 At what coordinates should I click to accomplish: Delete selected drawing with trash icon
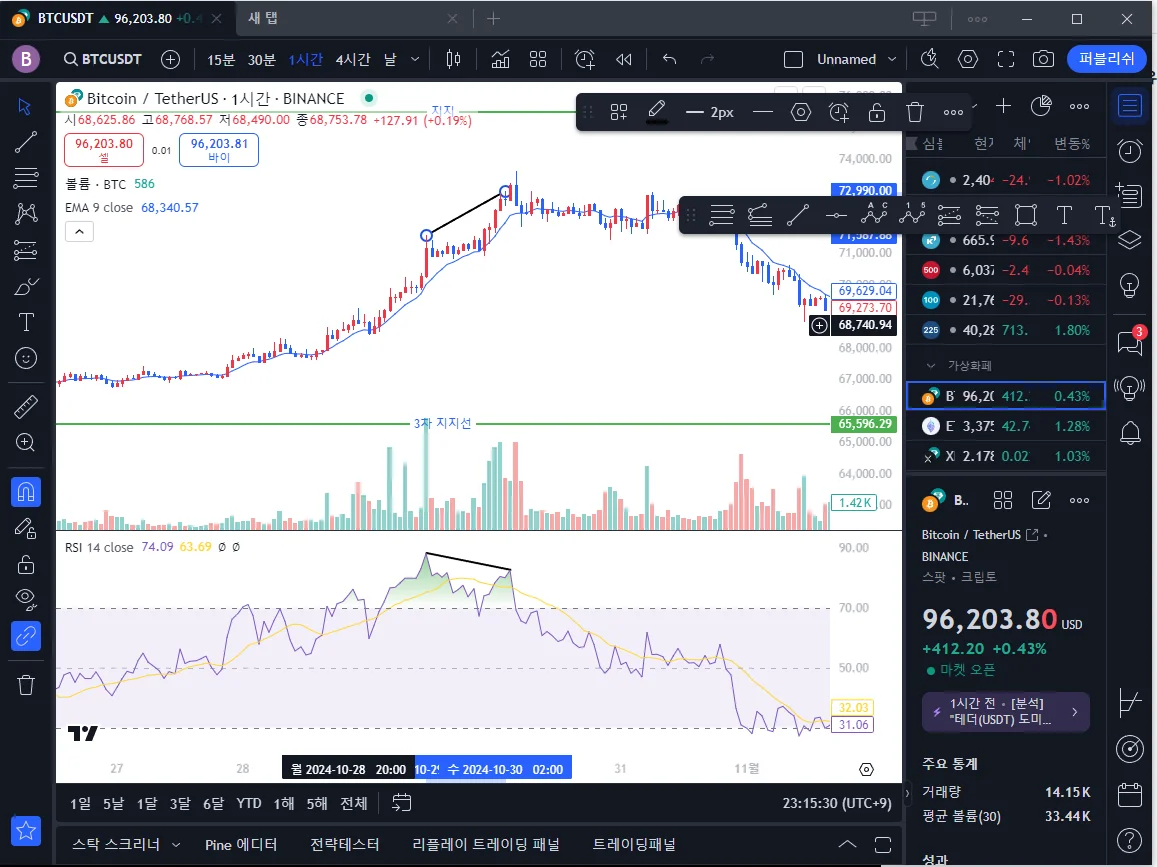click(915, 112)
